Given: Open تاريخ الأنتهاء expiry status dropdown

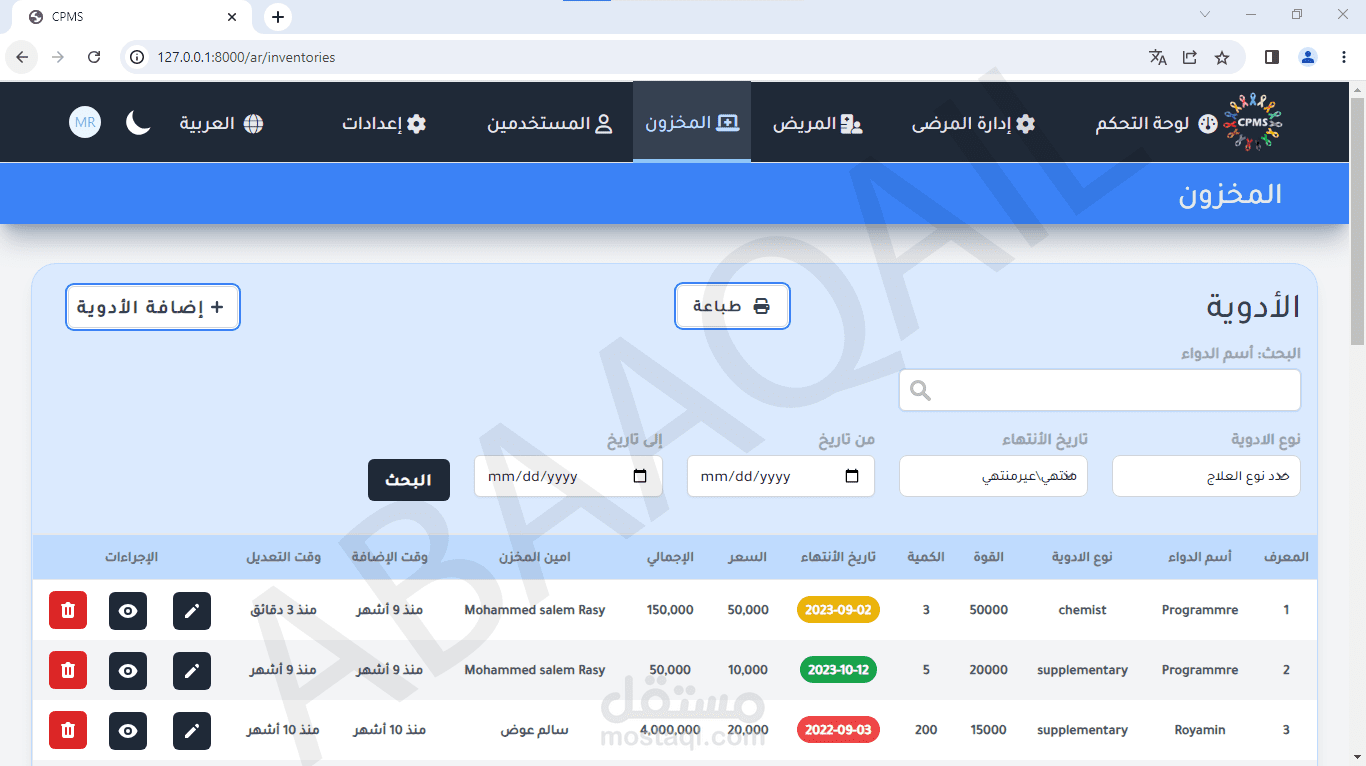Looking at the screenshot, I should pyautogui.click(x=993, y=476).
